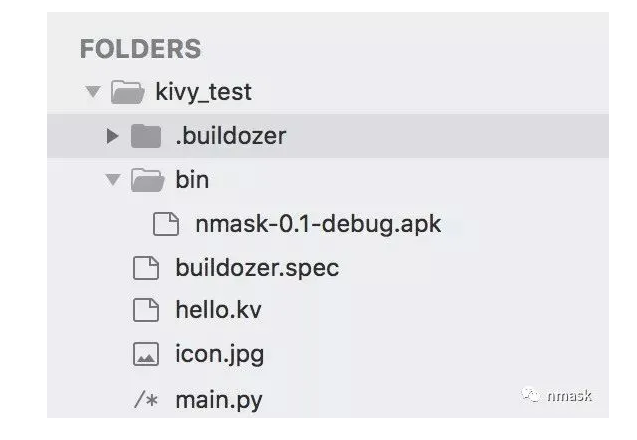Open the icon.jpg image file
Image resolution: width=637 pixels, height=440 pixels.
click(219, 355)
